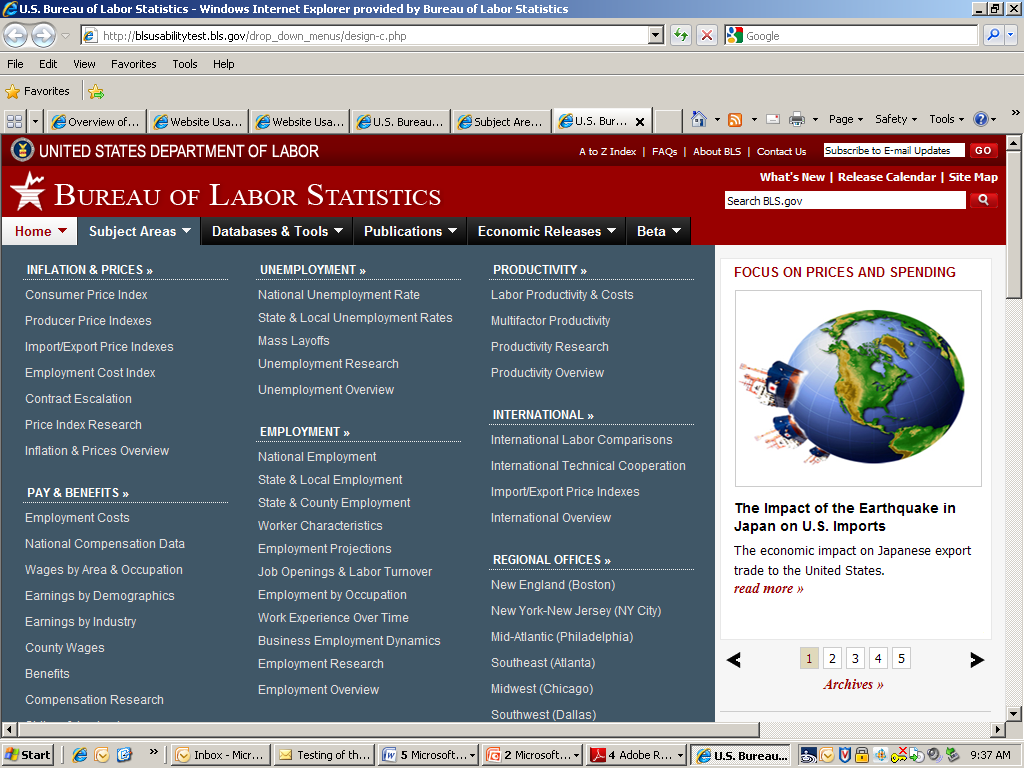Click Internet Explorer icon in Quick Launch
The width and height of the screenshot is (1024, 768).
point(80,755)
